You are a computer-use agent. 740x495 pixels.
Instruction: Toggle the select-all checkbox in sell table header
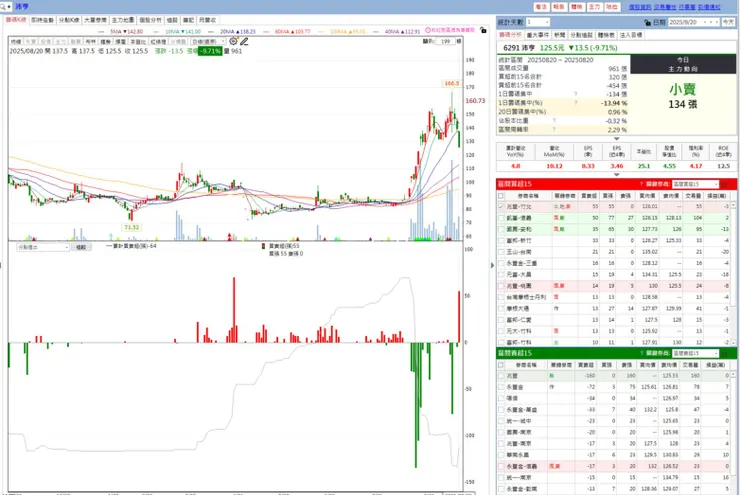(501, 365)
